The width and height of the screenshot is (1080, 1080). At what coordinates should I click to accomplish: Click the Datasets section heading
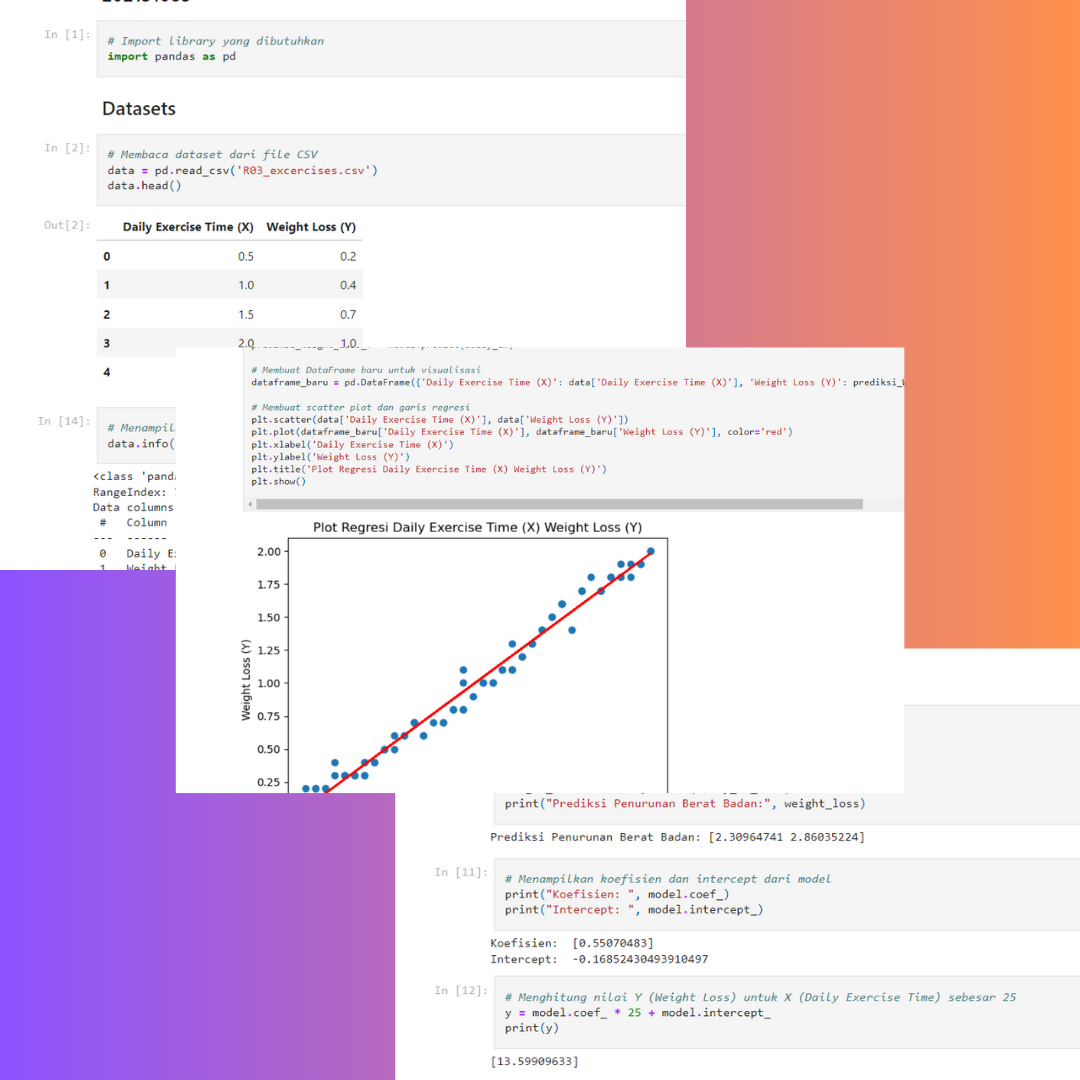tap(139, 108)
